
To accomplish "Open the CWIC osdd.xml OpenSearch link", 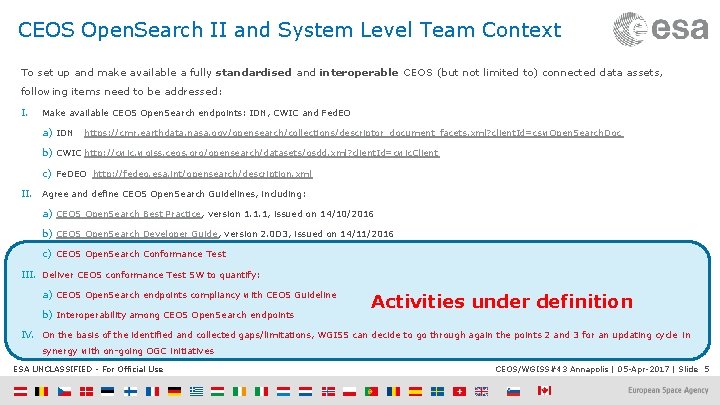I will 262,152.
